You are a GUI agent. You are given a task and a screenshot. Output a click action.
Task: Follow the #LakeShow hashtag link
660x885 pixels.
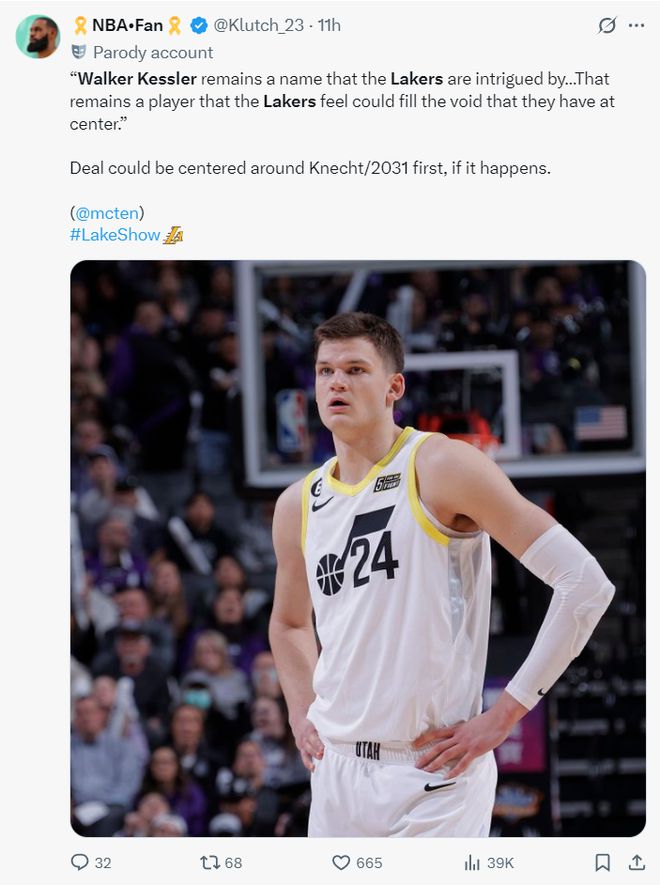pyautogui.click(x=115, y=235)
